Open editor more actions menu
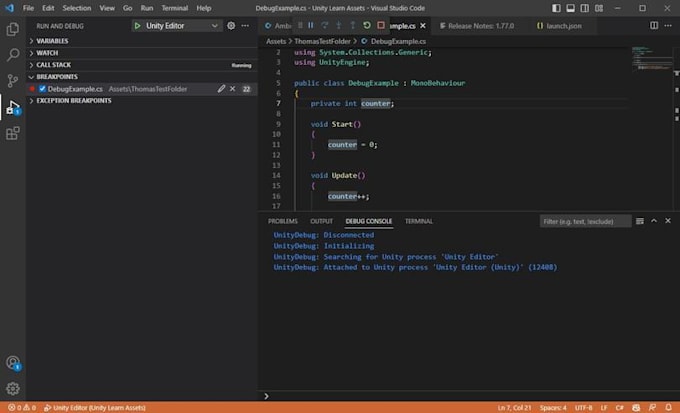This screenshot has height=413, width=680. coord(668,26)
